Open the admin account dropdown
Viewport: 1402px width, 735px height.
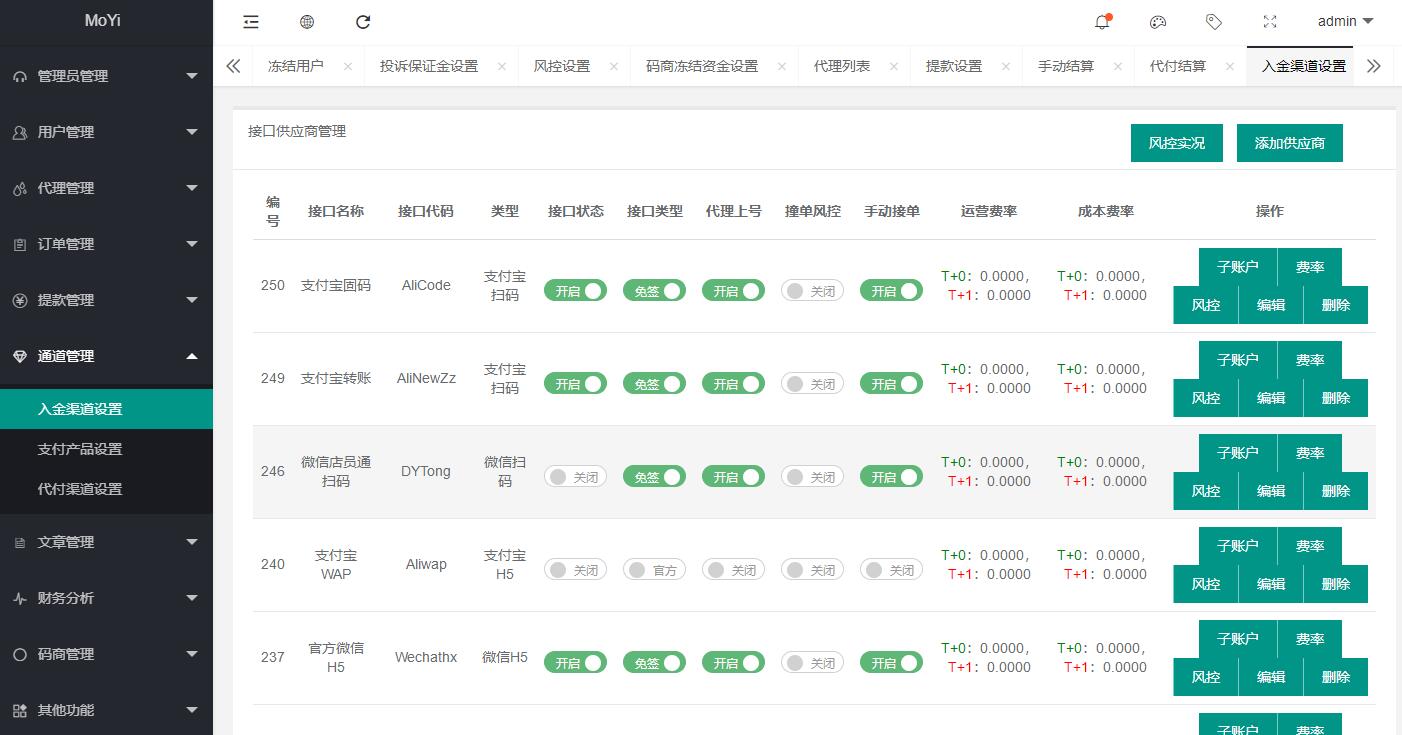(1345, 21)
